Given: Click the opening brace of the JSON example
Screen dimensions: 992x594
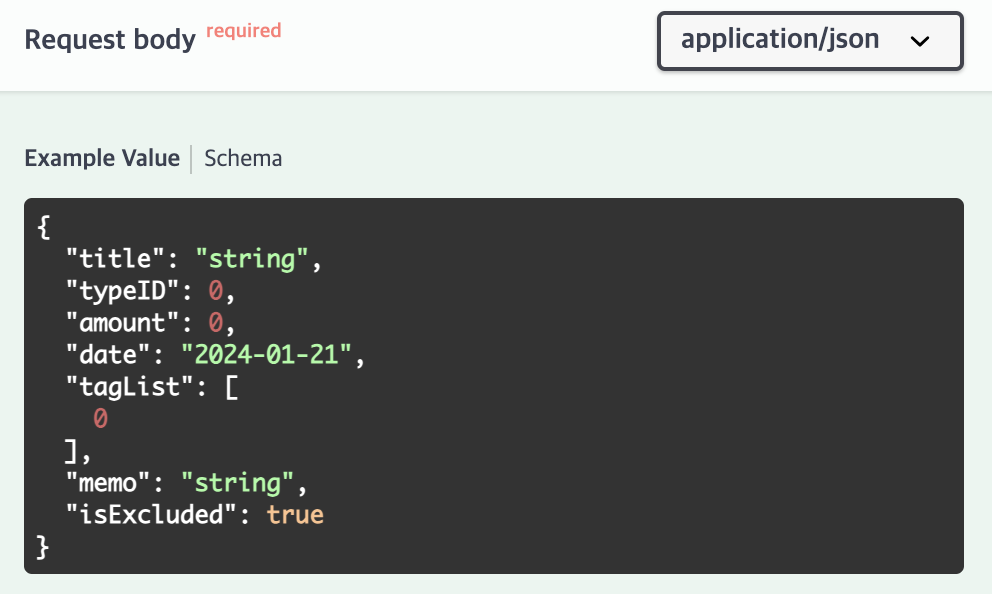Looking at the screenshot, I should point(42,227).
